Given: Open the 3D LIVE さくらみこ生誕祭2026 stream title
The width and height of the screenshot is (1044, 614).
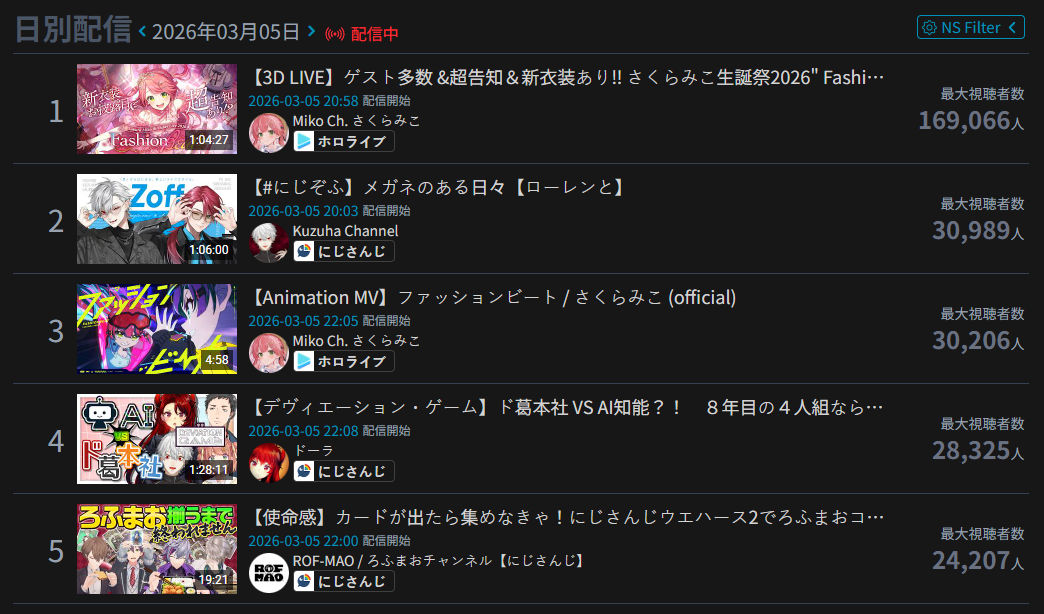Looking at the screenshot, I should (x=567, y=78).
